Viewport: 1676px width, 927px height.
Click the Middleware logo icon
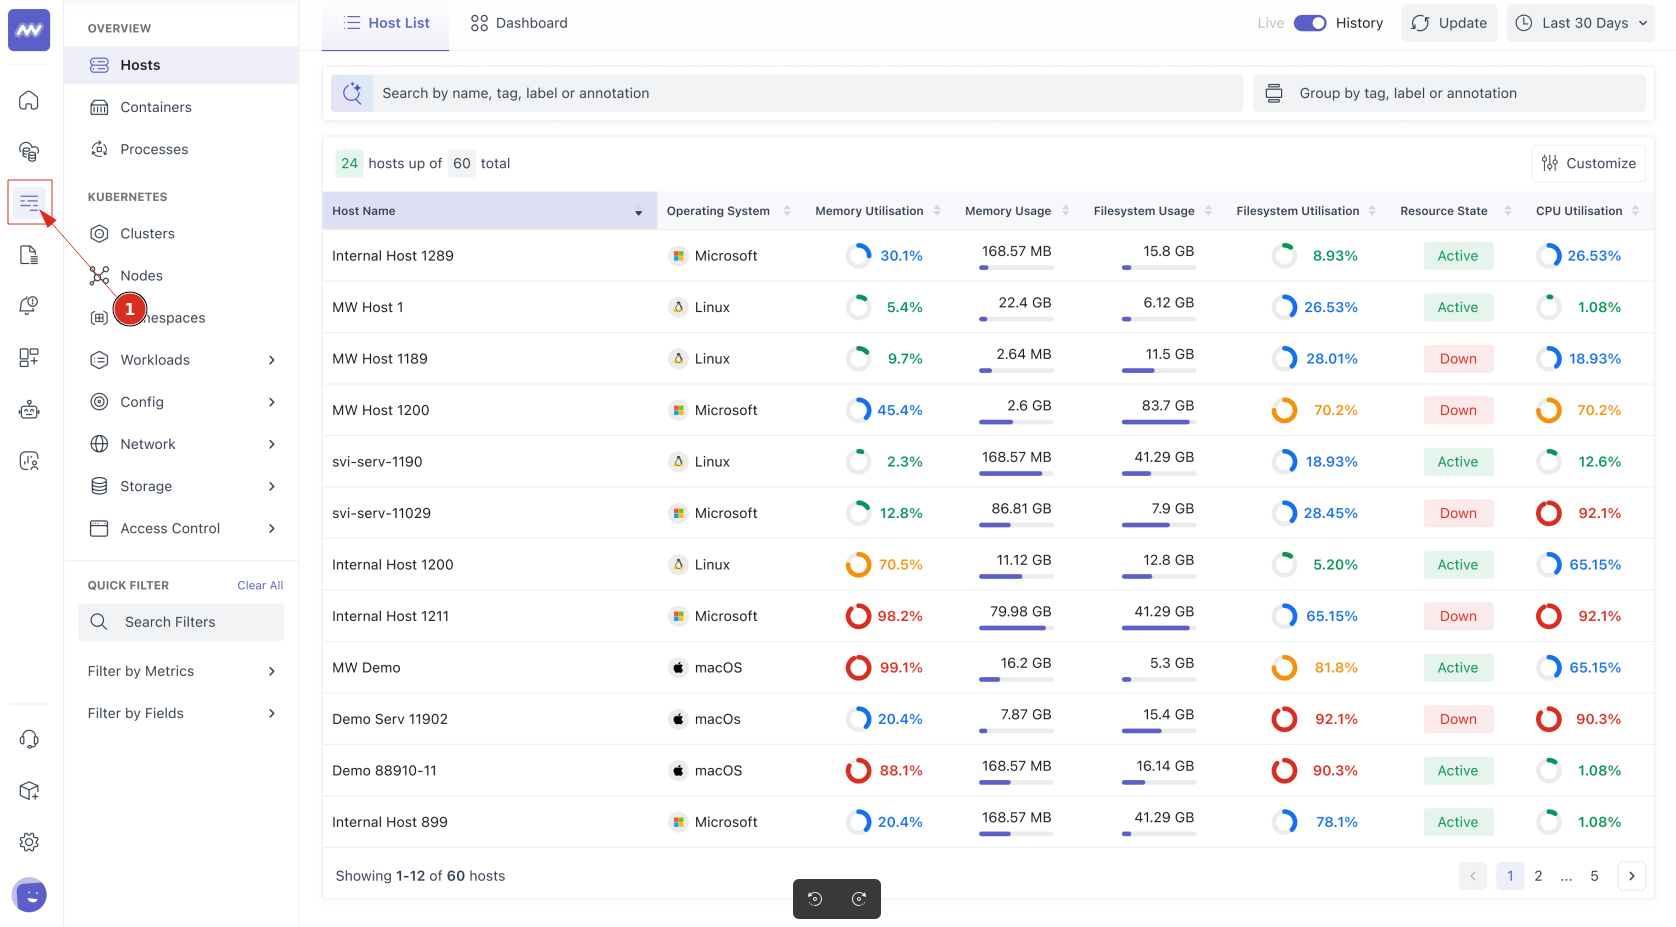(29, 29)
